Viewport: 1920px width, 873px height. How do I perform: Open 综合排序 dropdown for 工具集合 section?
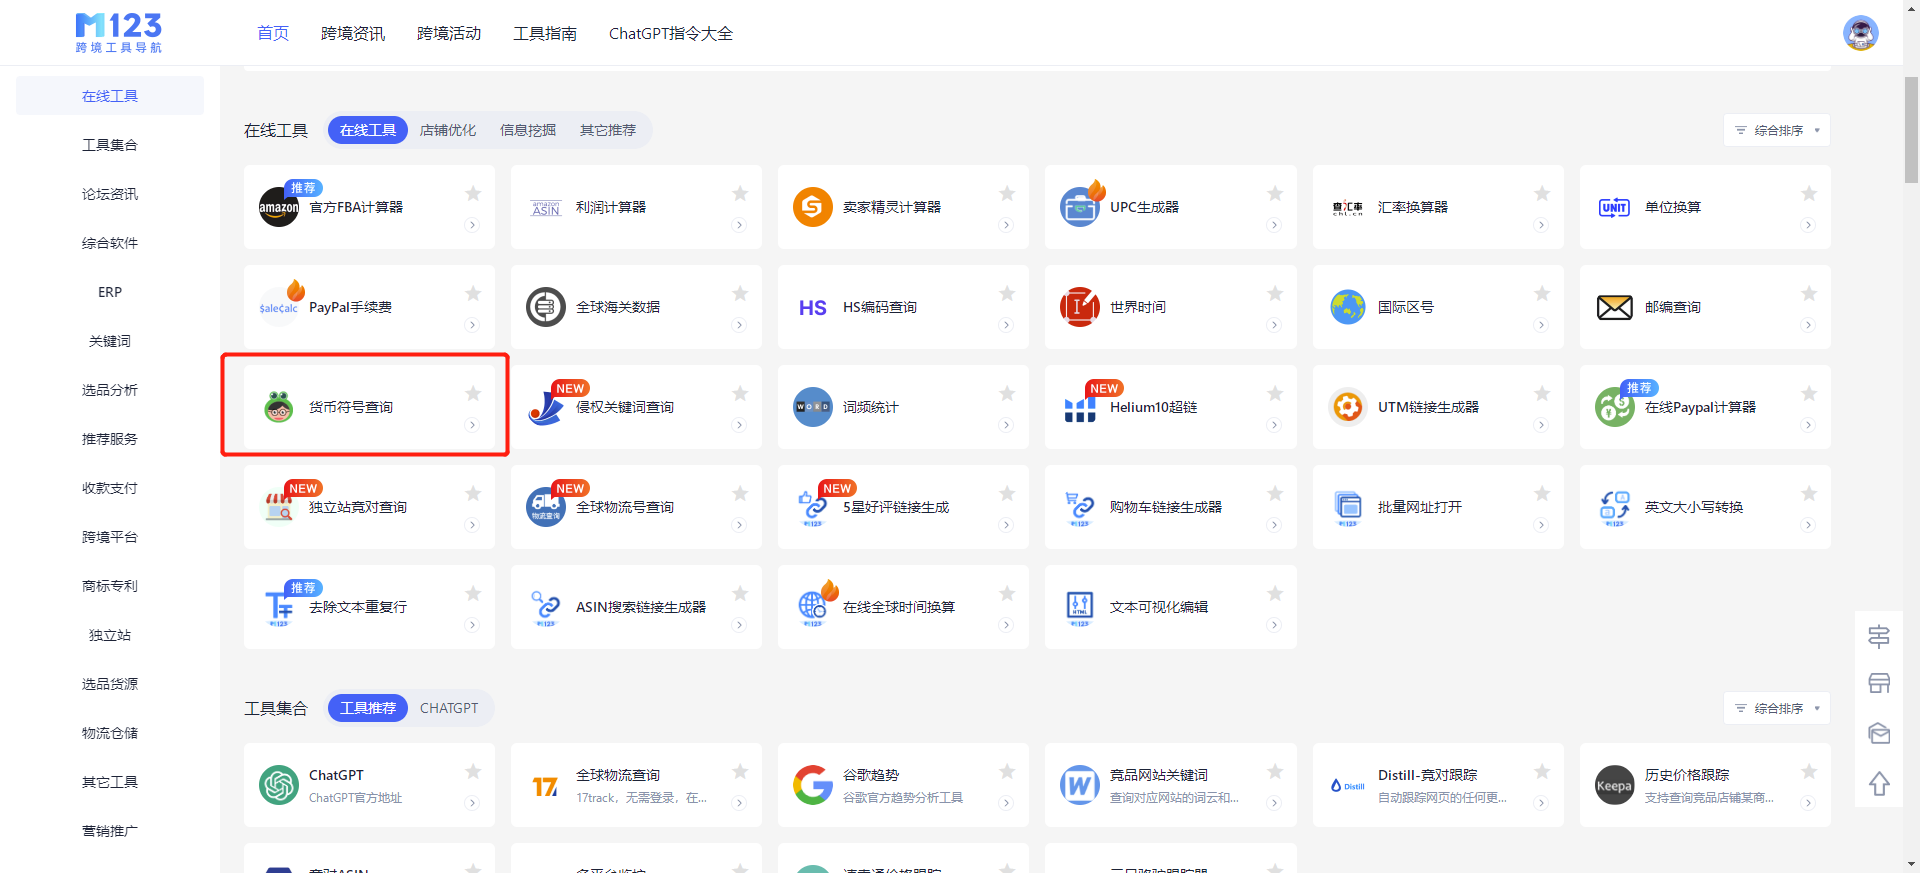(x=1777, y=708)
